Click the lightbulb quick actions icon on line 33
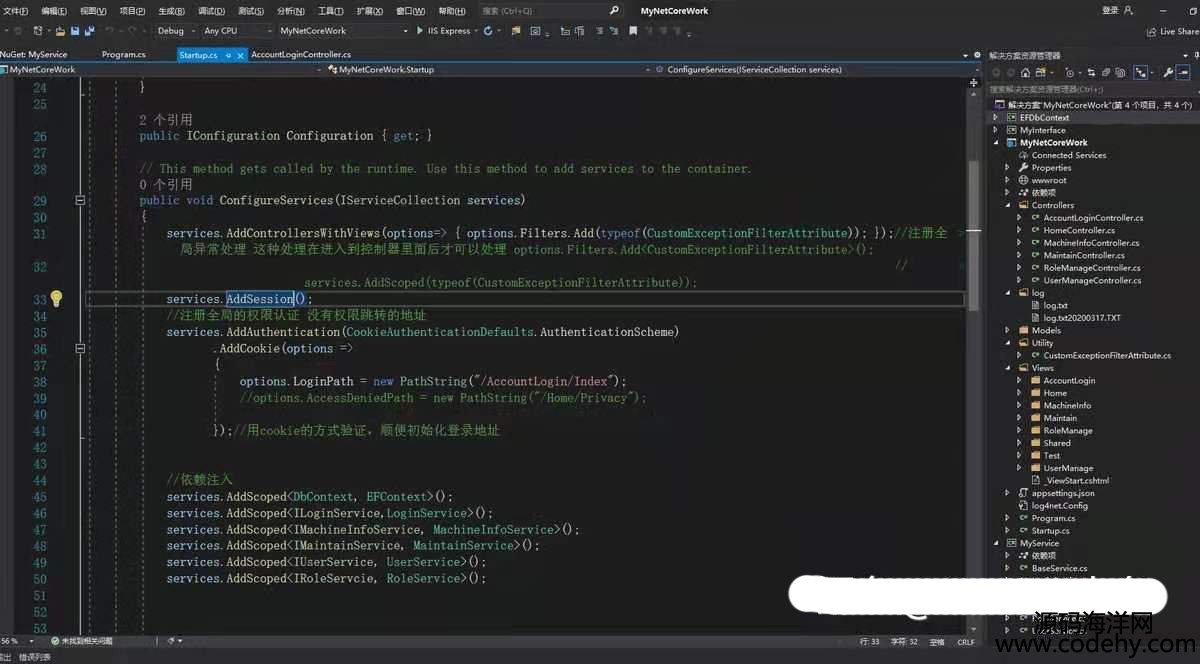 click(x=57, y=298)
